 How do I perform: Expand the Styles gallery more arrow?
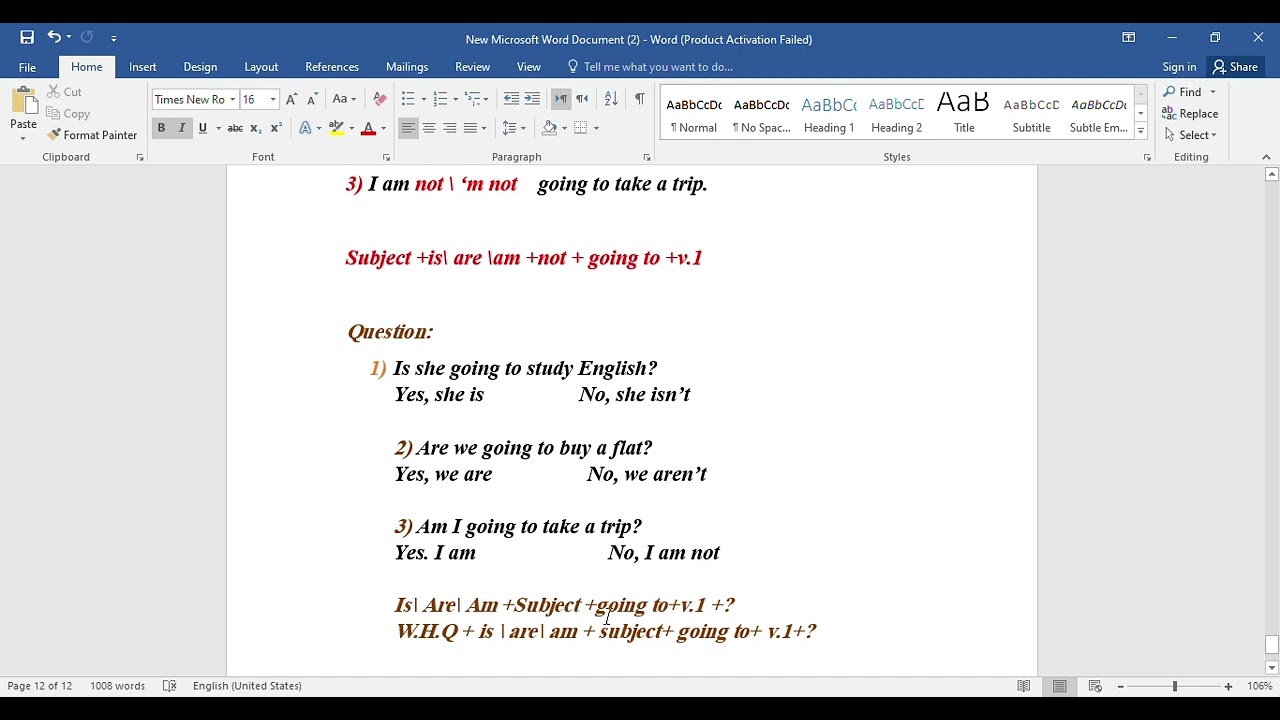1141,132
